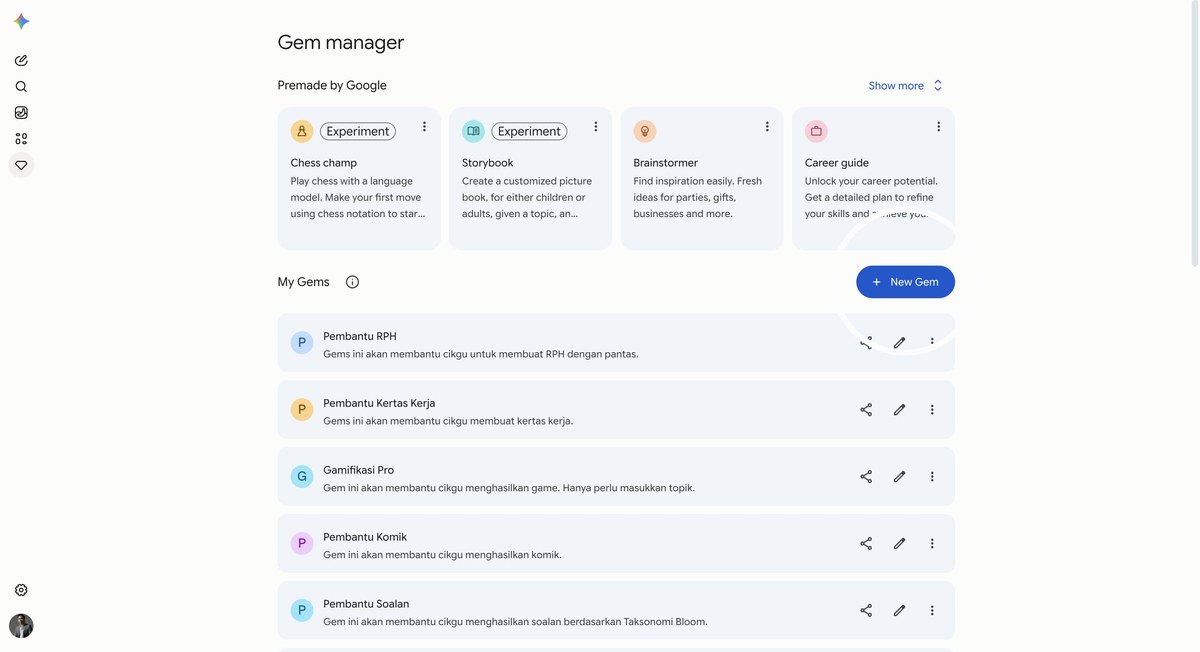This screenshot has height=652, width=1200.
Task: Share the Pembantu Komik gem
Action: coord(866,544)
